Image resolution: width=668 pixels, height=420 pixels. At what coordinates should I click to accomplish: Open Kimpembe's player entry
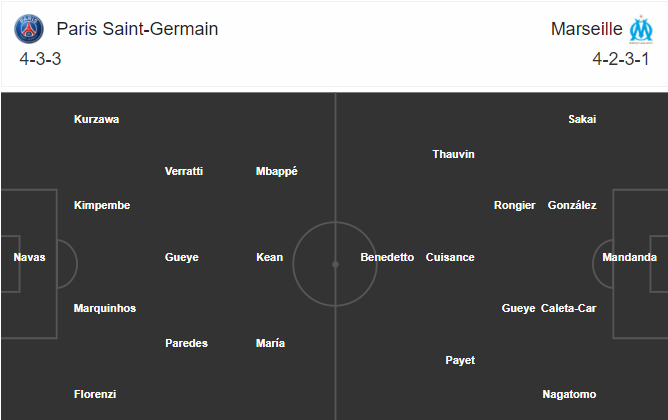pyautogui.click(x=102, y=205)
